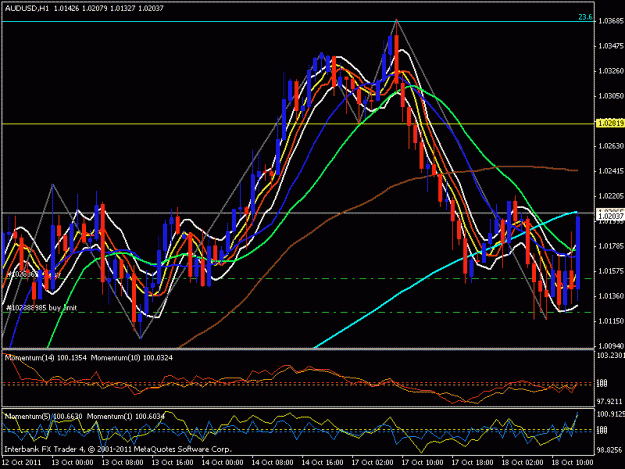Click the 1.02630 price axis label
625x469 pixels.
611,146
